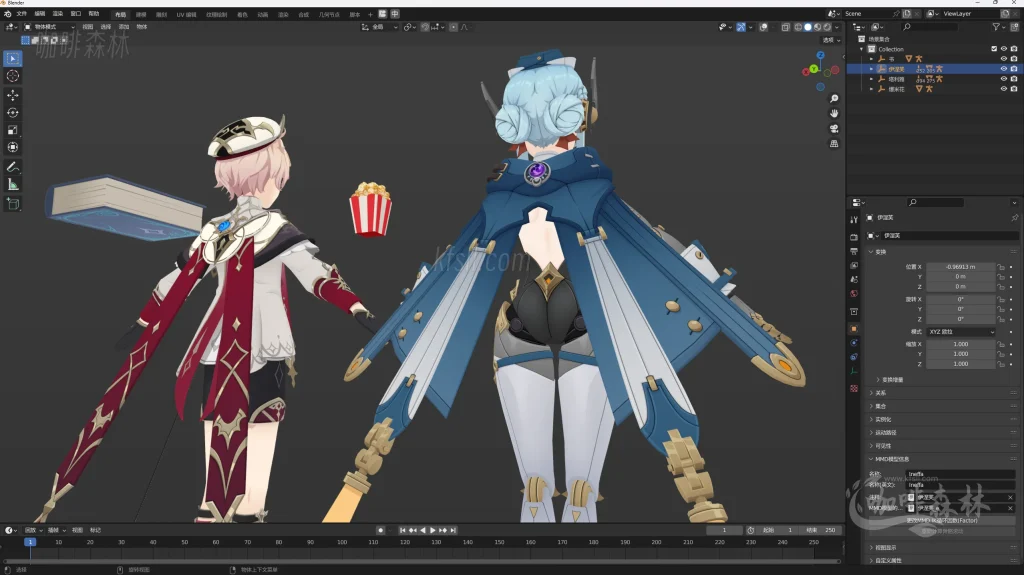Jump to the timeline end frame button
Screen dimensions: 1024x575
point(453,531)
